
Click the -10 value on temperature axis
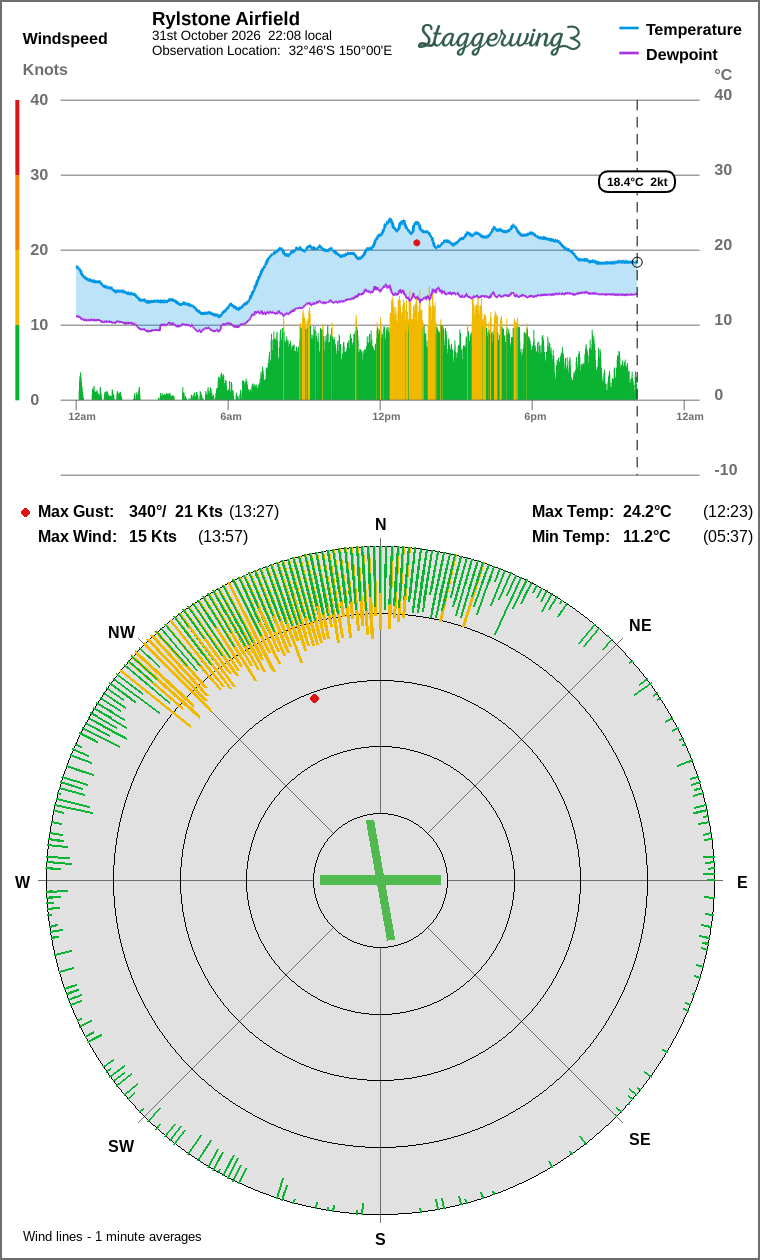[x=725, y=470]
